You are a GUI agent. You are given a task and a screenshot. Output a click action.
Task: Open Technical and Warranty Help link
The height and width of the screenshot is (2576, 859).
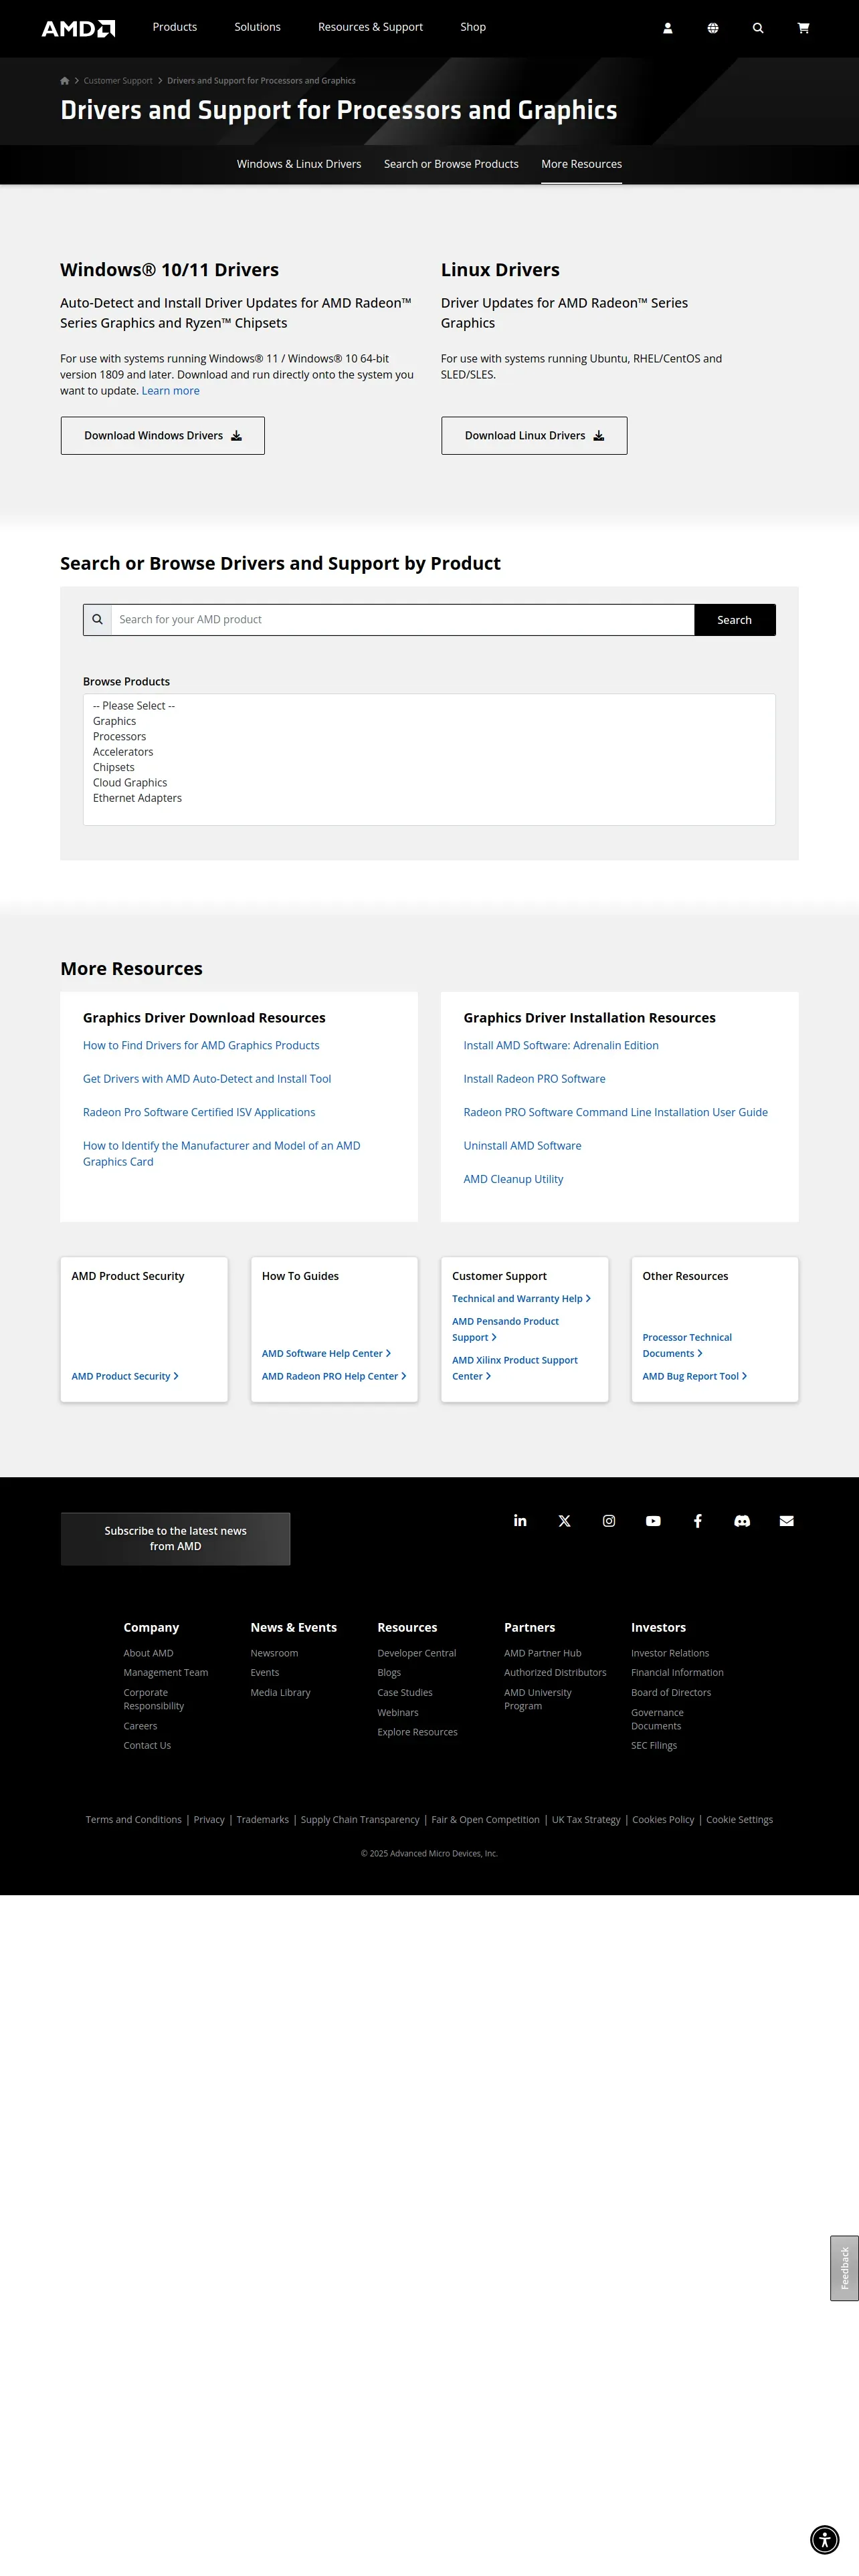pyautogui.click(x=521, y=1299)
